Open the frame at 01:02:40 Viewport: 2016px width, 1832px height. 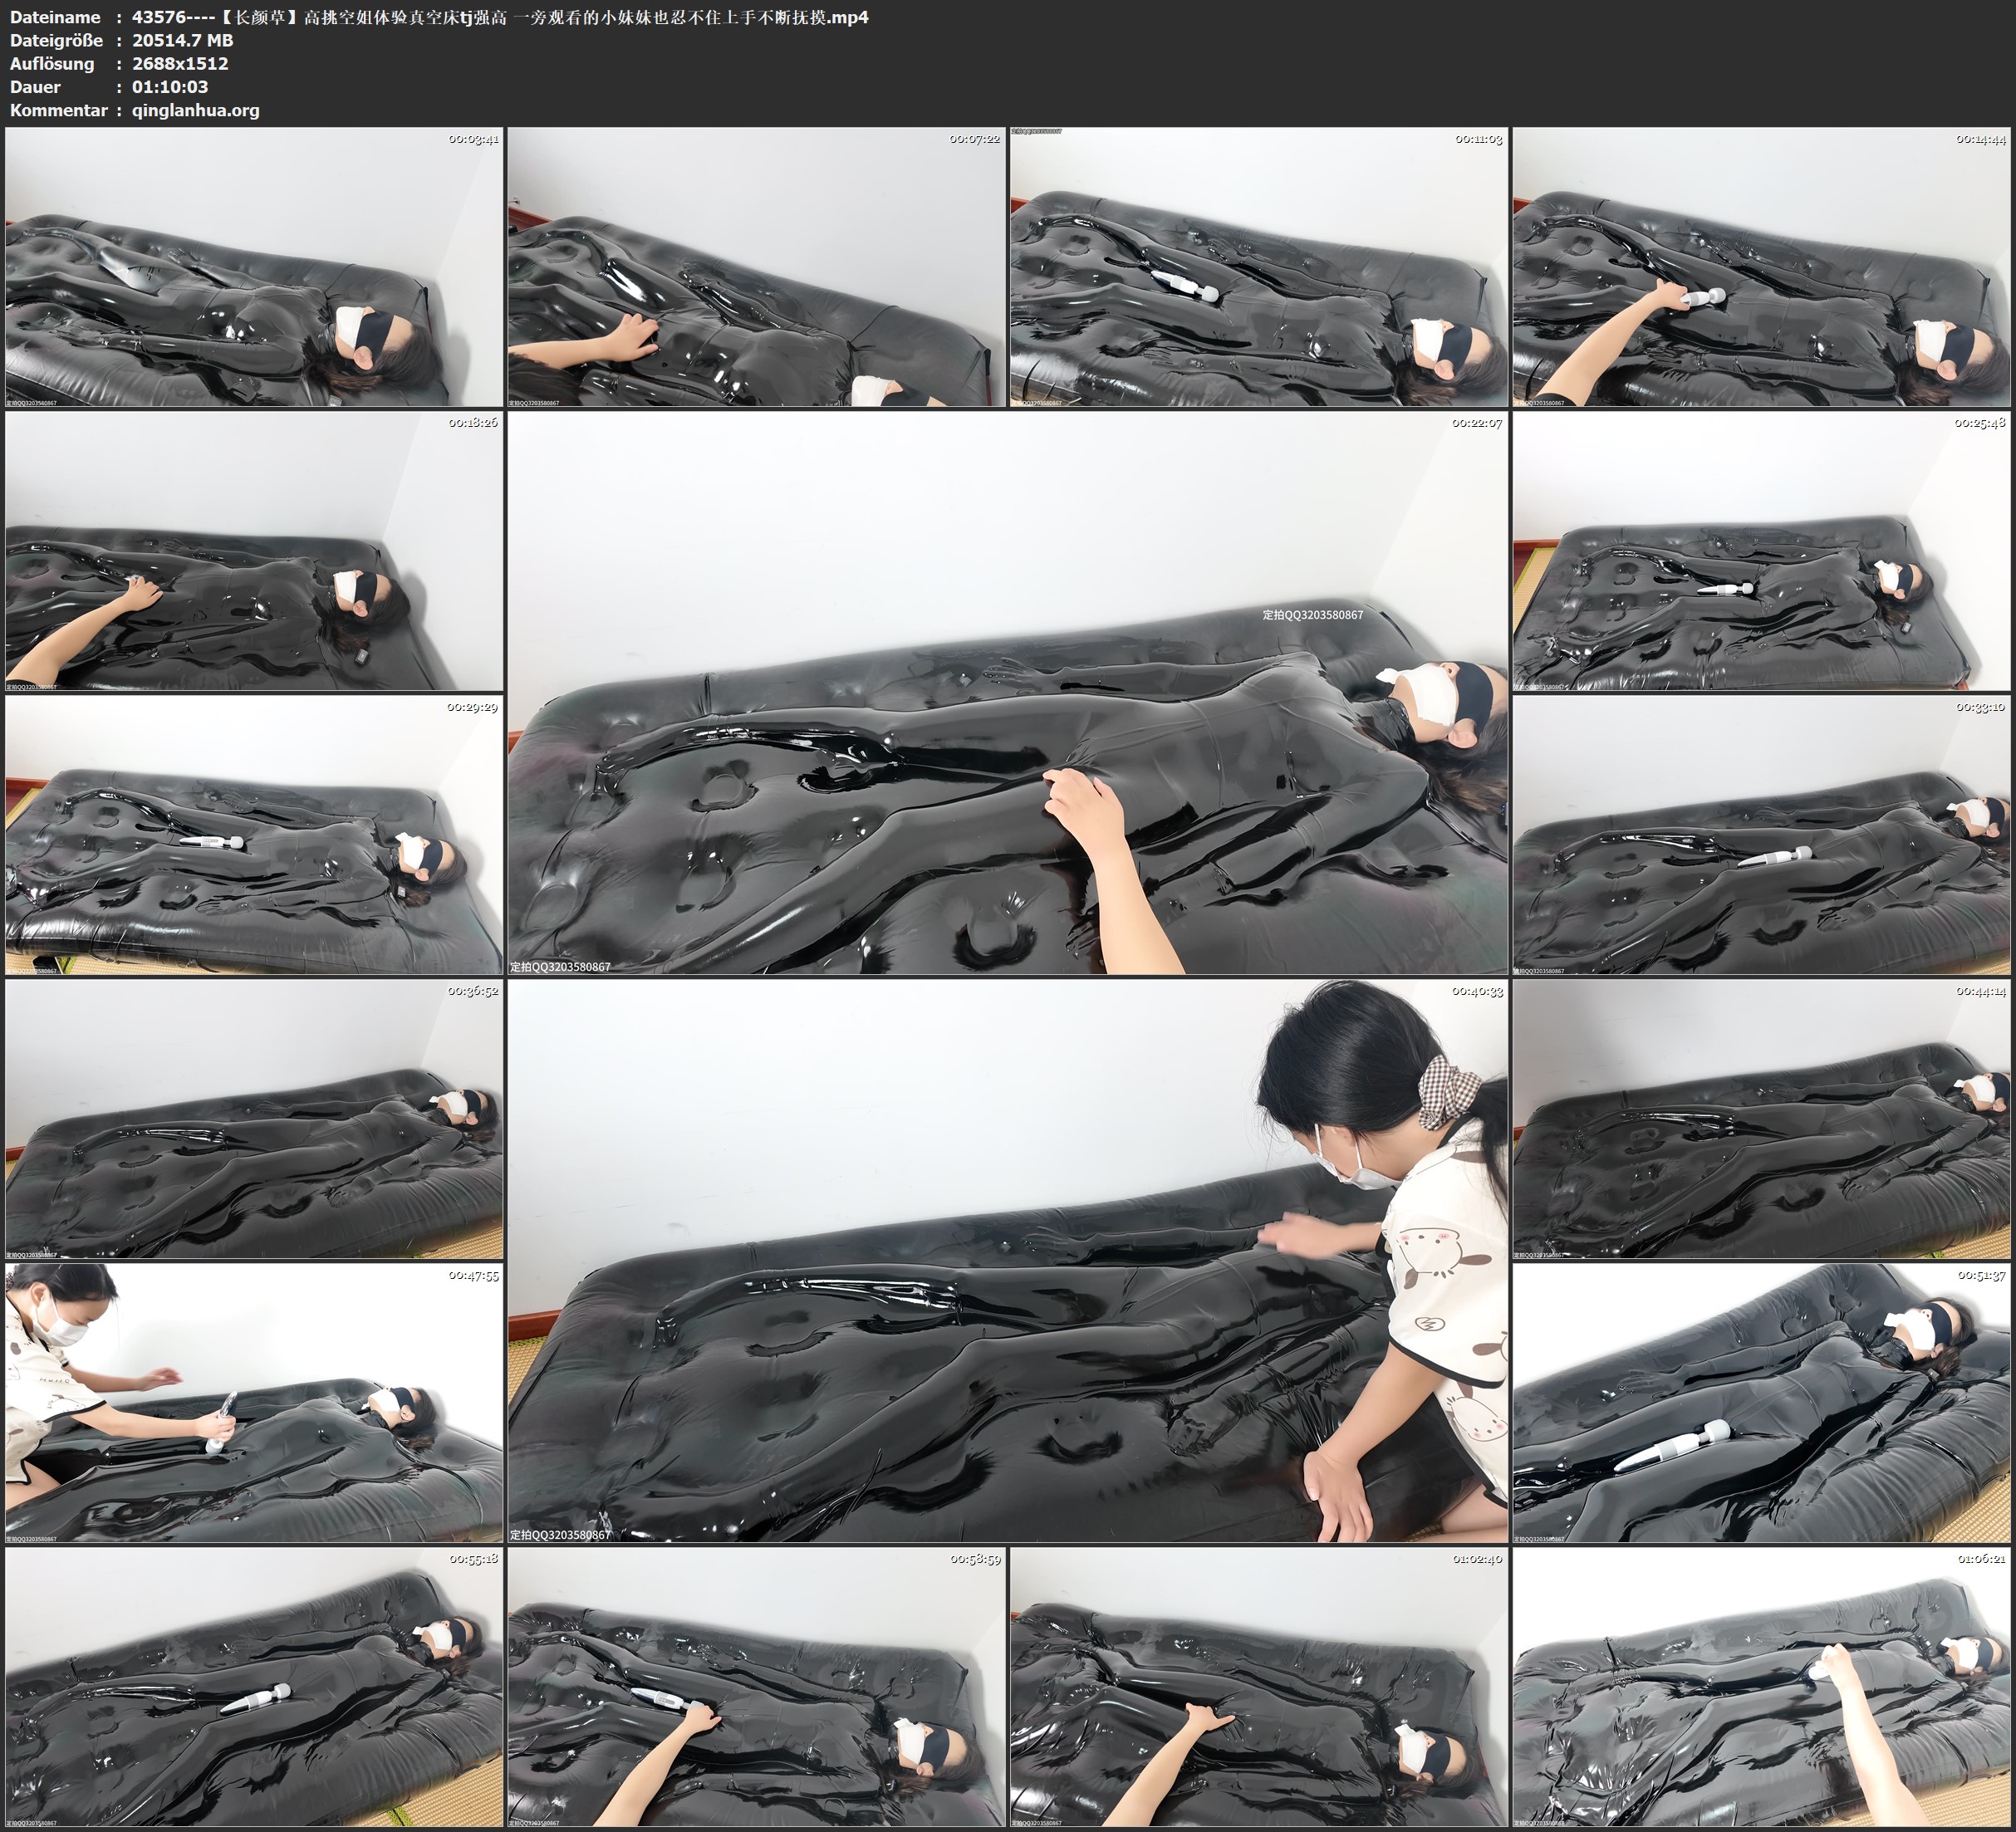pyautogui.click(x=1258, y=1686)
